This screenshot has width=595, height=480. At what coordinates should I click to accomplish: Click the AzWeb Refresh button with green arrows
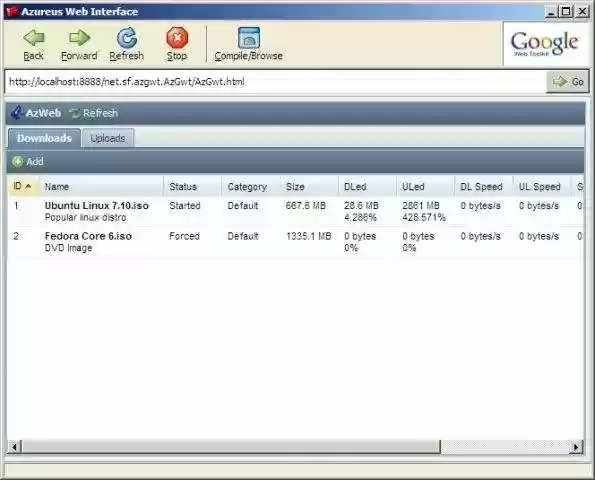click(x=94, y=113)
